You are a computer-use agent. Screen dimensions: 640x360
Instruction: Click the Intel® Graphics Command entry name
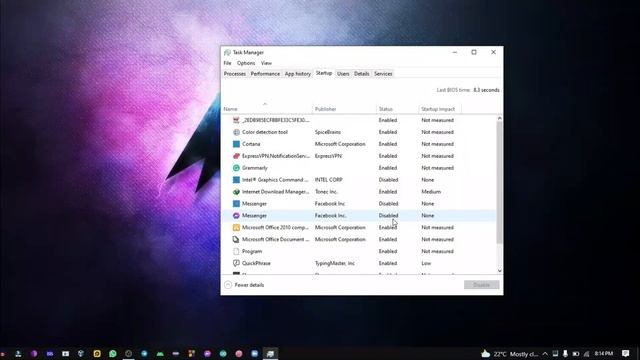275,180
